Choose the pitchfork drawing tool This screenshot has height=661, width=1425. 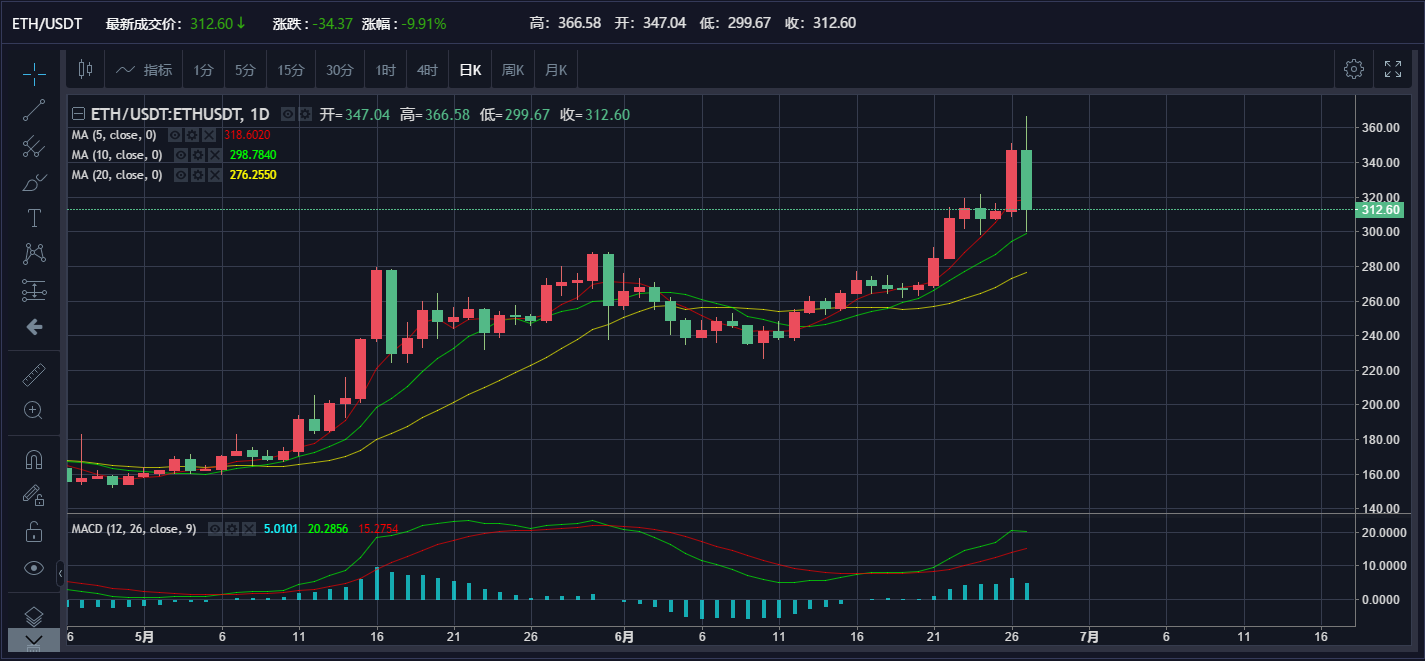34,147
